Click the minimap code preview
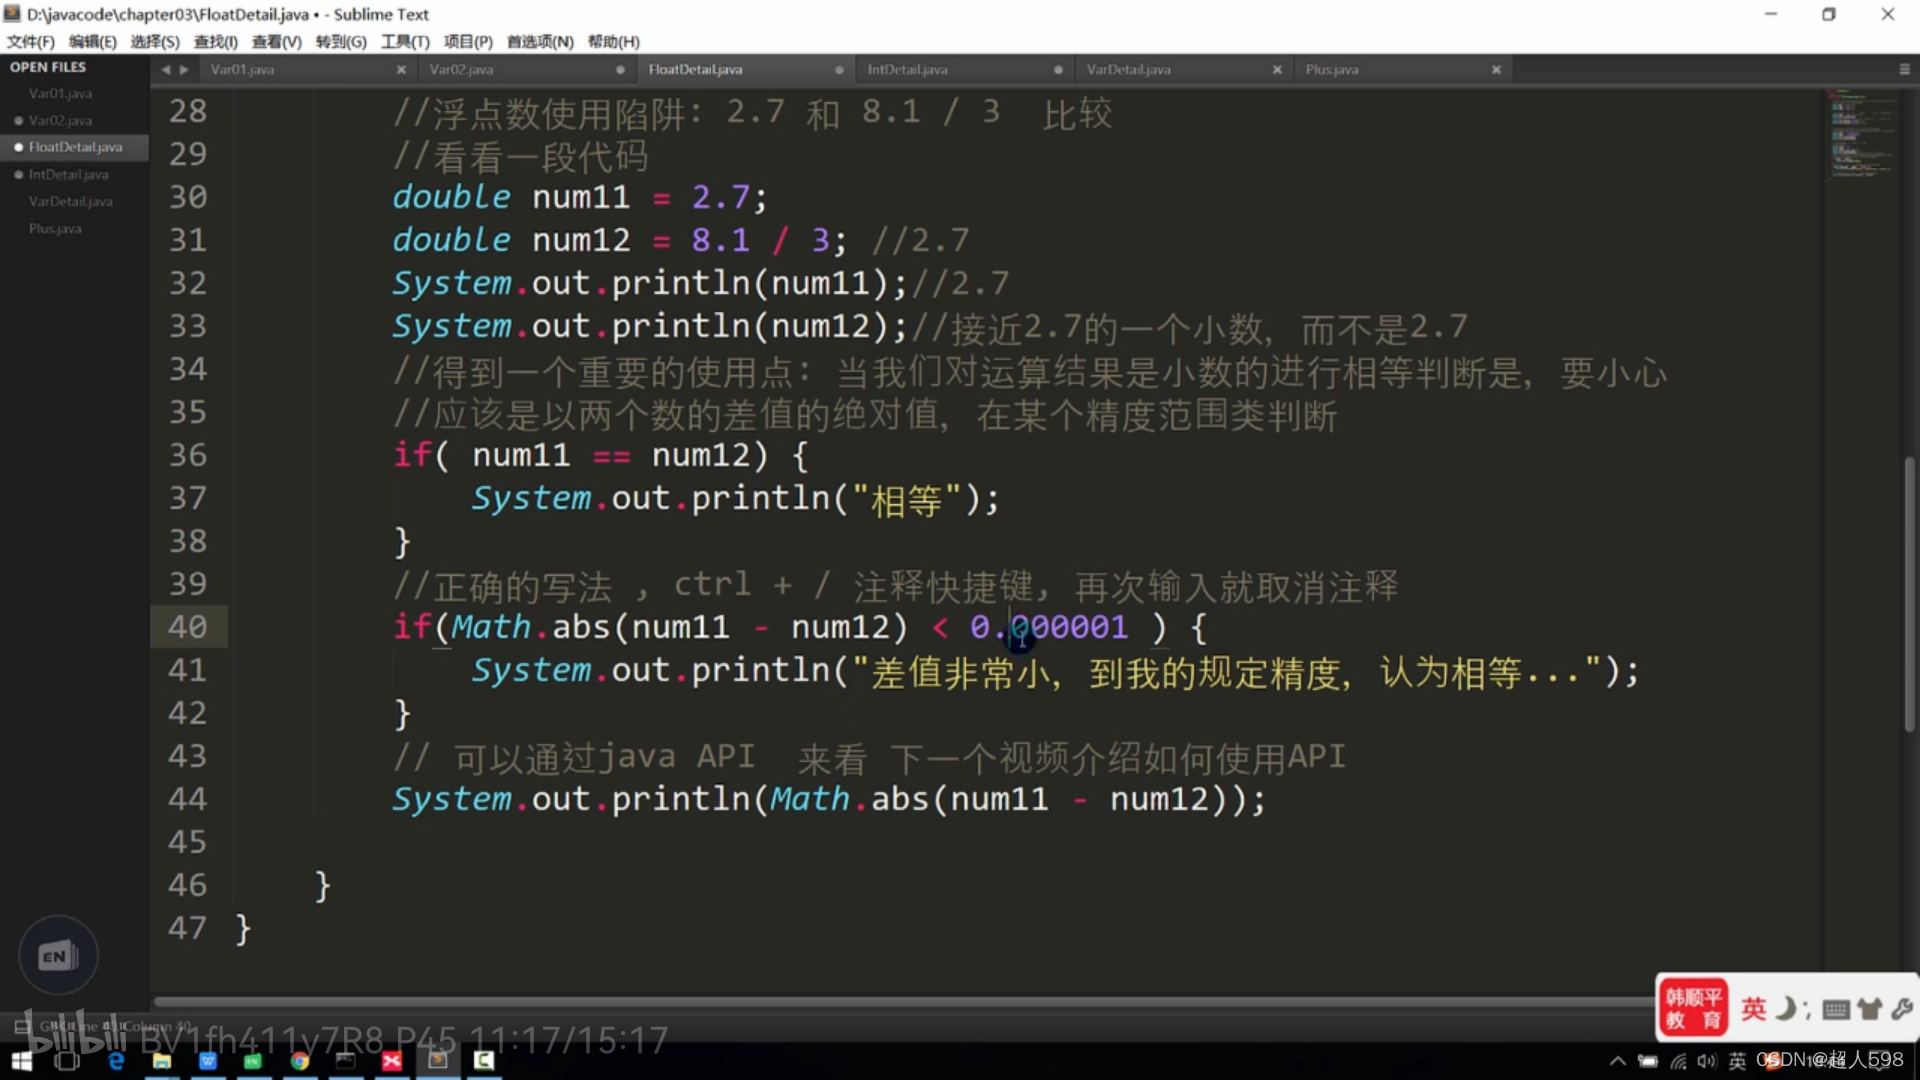Image resolution: width=1920 pixels, height=1080 pixels. click(1861, 135)
